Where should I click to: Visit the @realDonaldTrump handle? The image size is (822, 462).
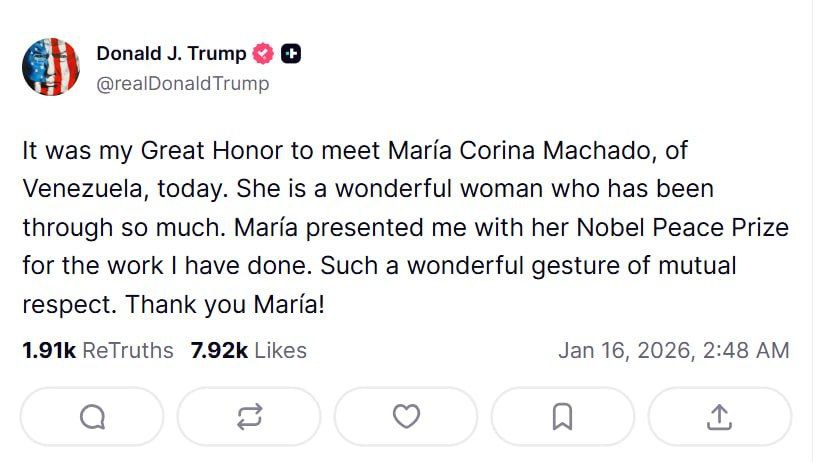pos(182,83)
